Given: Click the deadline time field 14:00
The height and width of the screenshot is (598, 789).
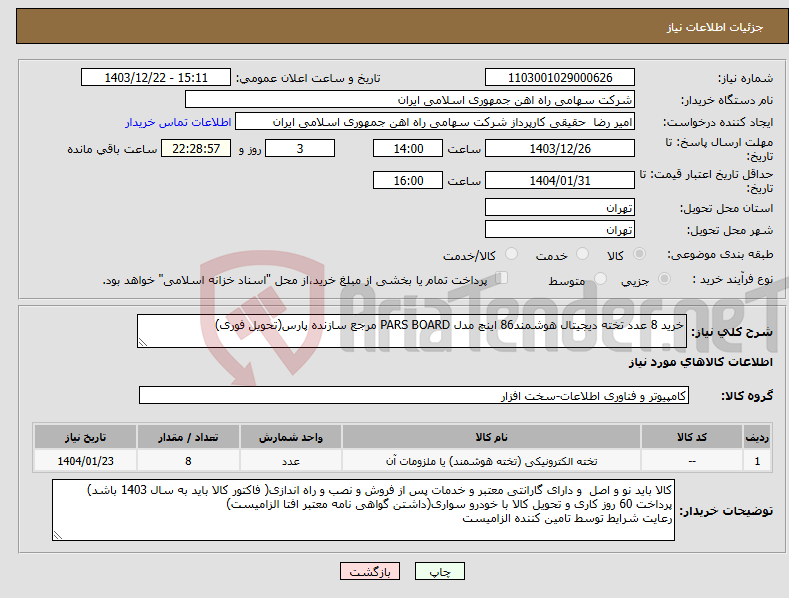Looking at the screenshot, I should [x=408, y=148].
